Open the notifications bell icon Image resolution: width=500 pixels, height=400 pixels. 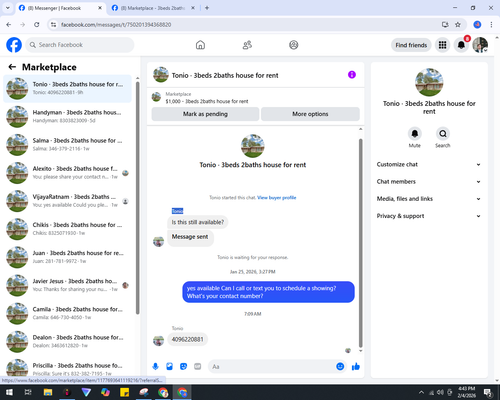[x=461, y=45]
